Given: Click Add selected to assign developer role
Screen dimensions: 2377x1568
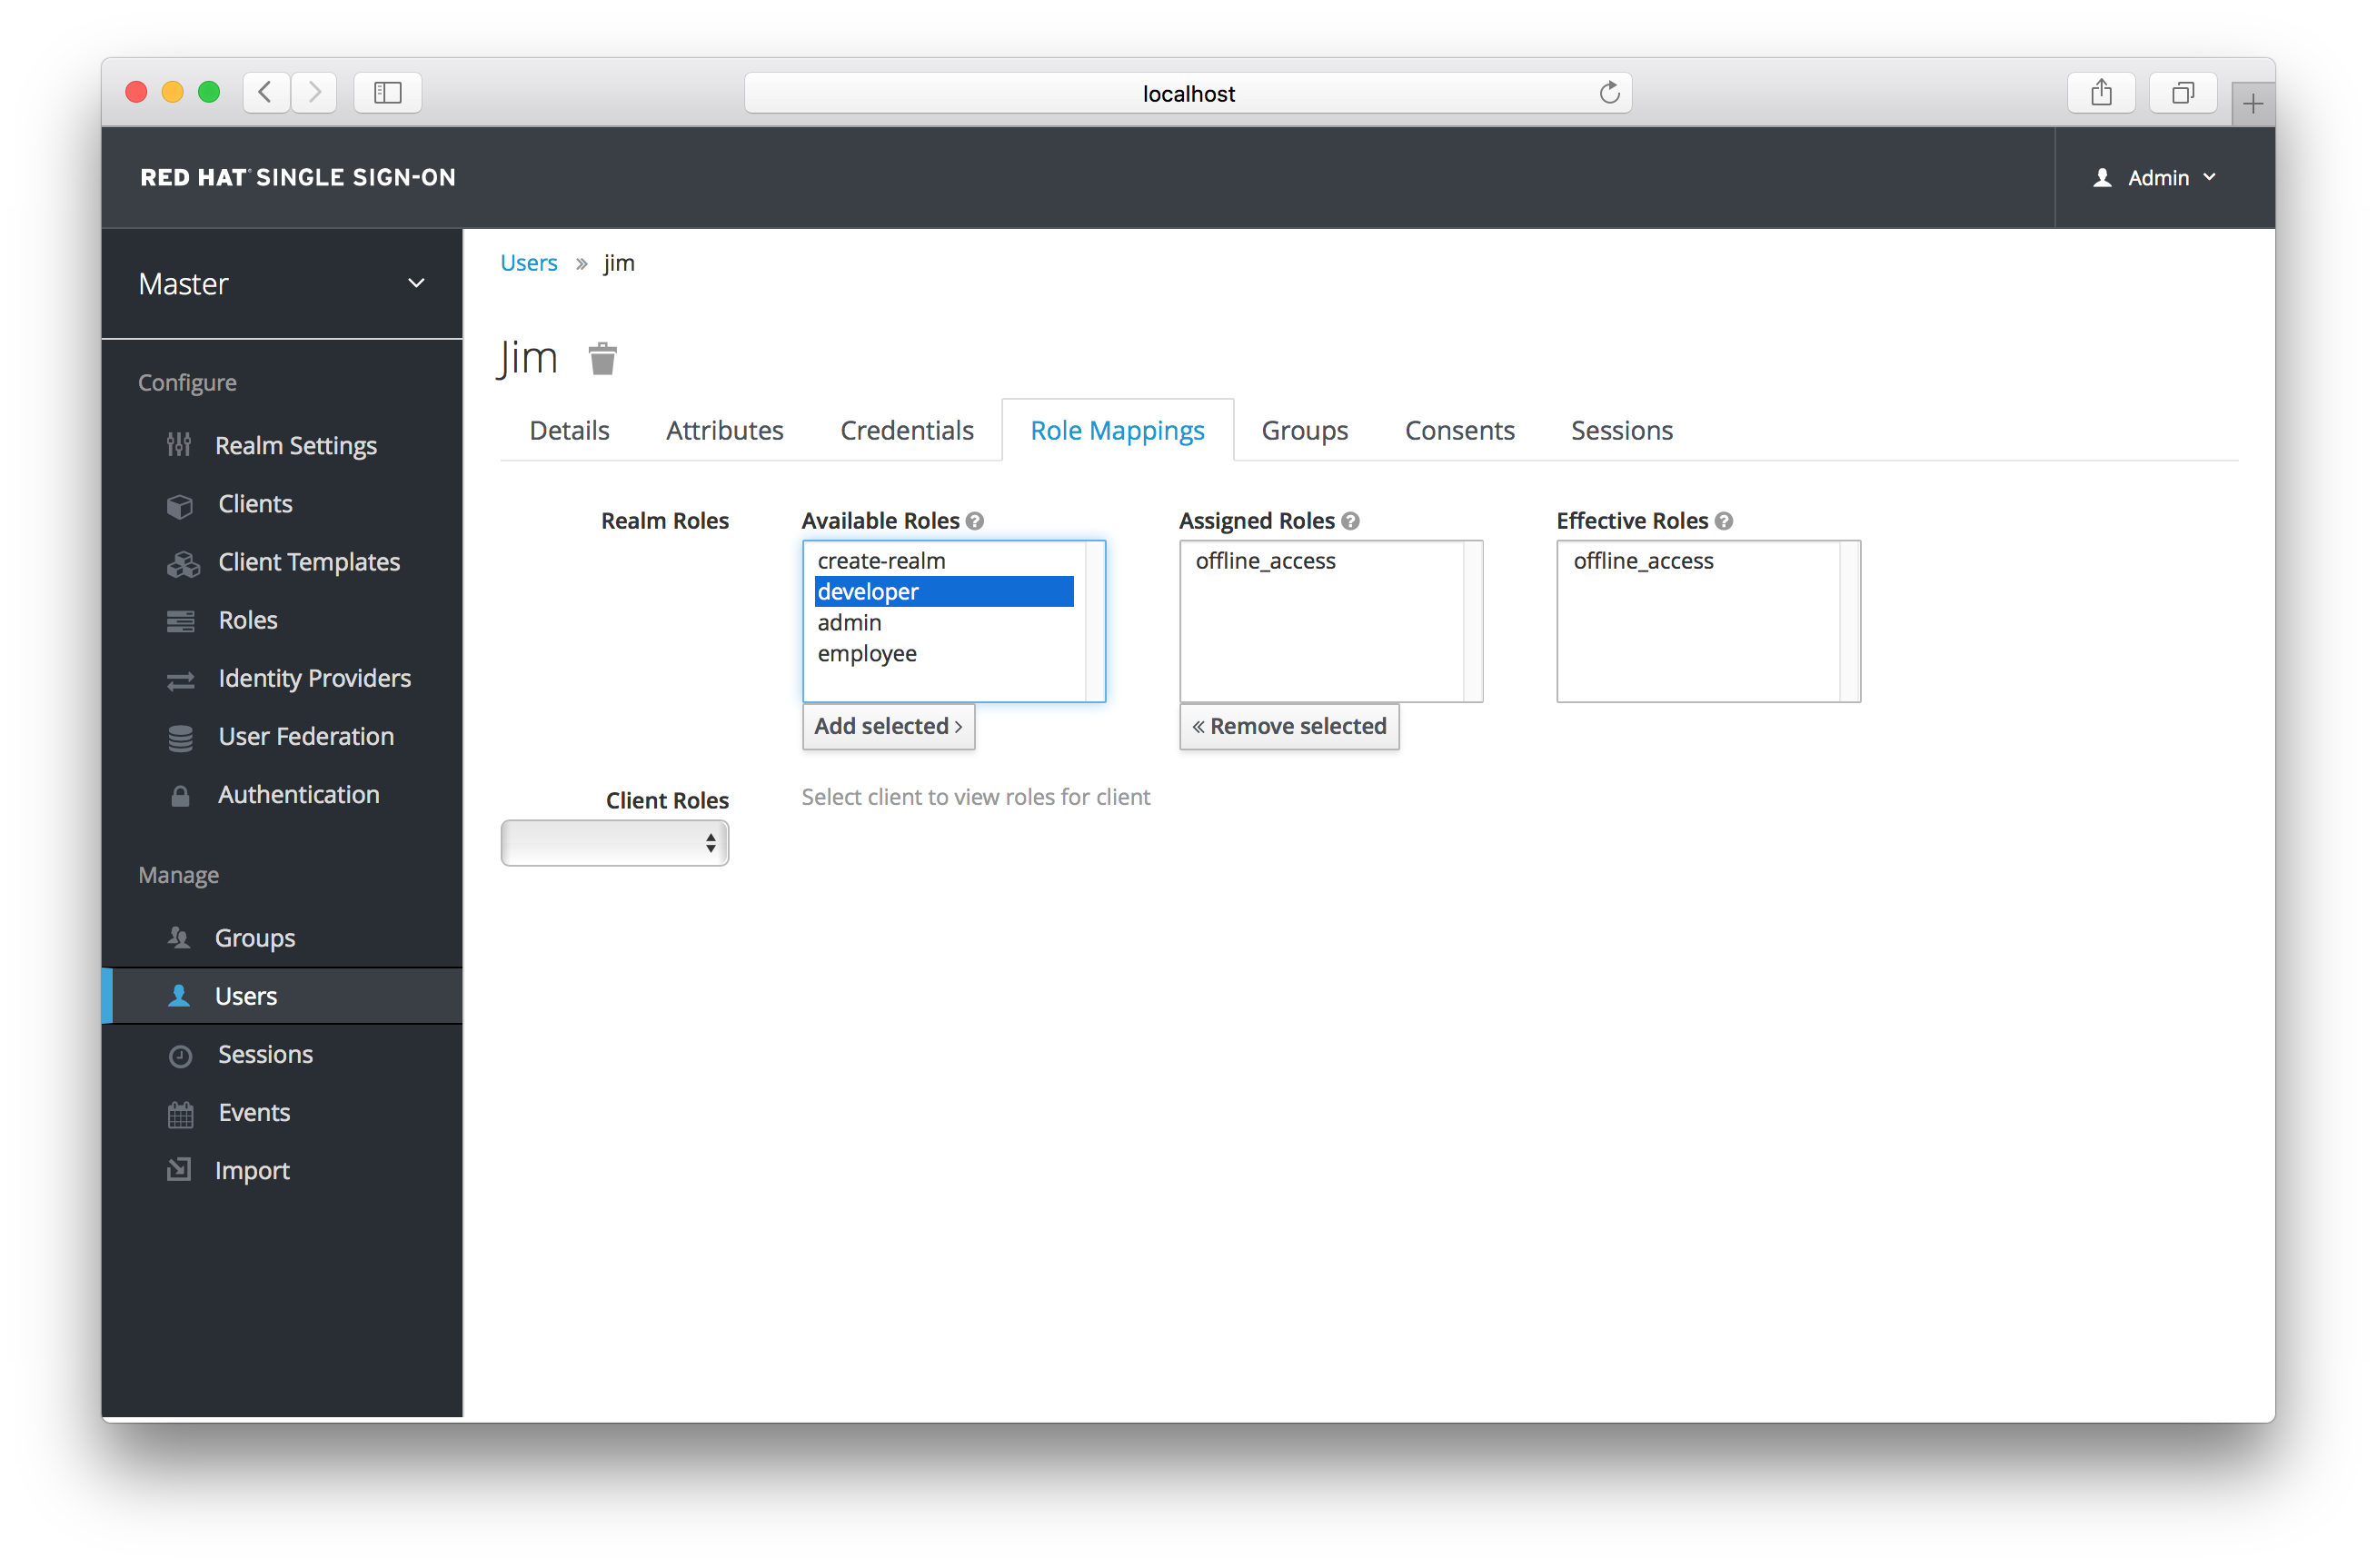Looking at the screenshot, I should (x=888, y=725).
